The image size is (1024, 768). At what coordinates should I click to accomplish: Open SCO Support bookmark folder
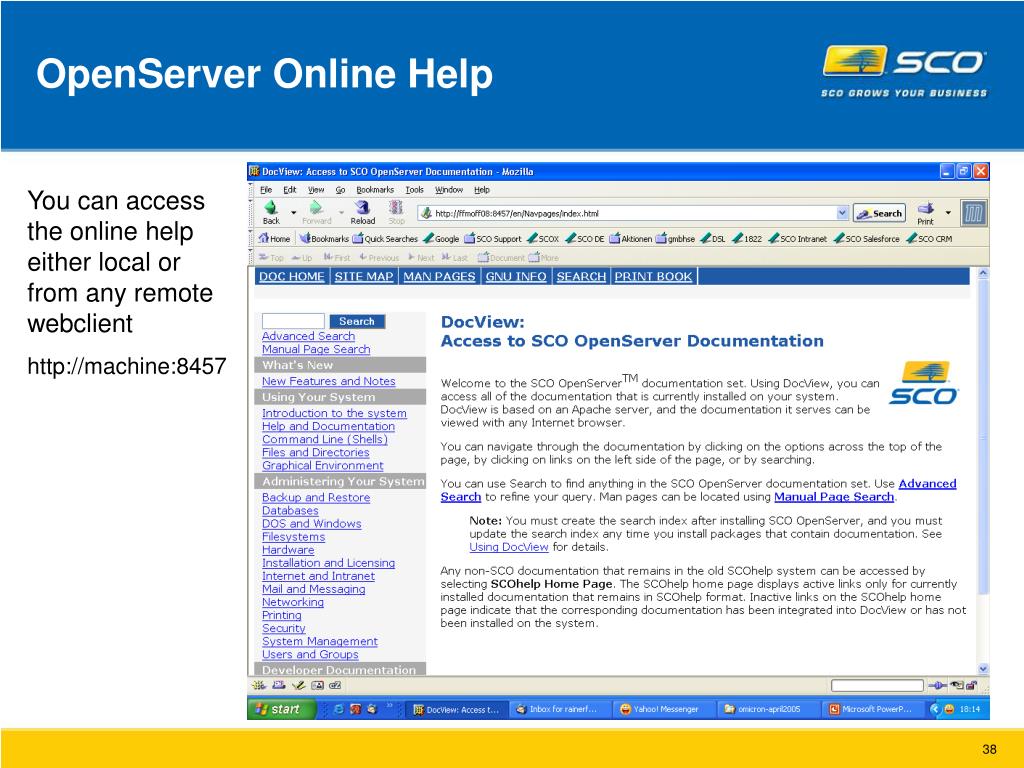tap(492, 238)
